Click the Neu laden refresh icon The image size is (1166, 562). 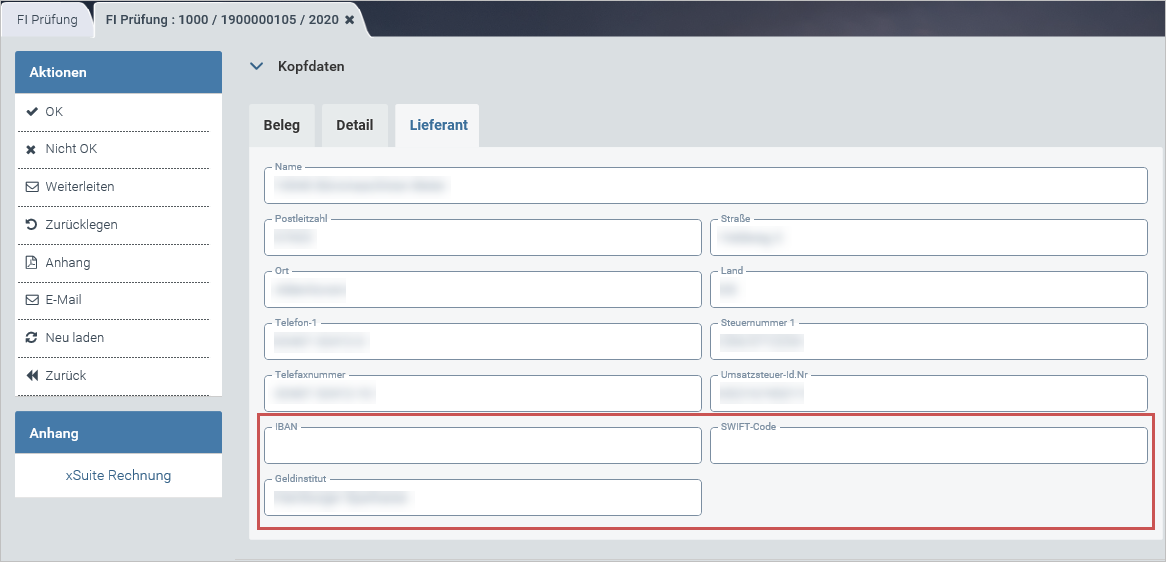click(31, 338)
